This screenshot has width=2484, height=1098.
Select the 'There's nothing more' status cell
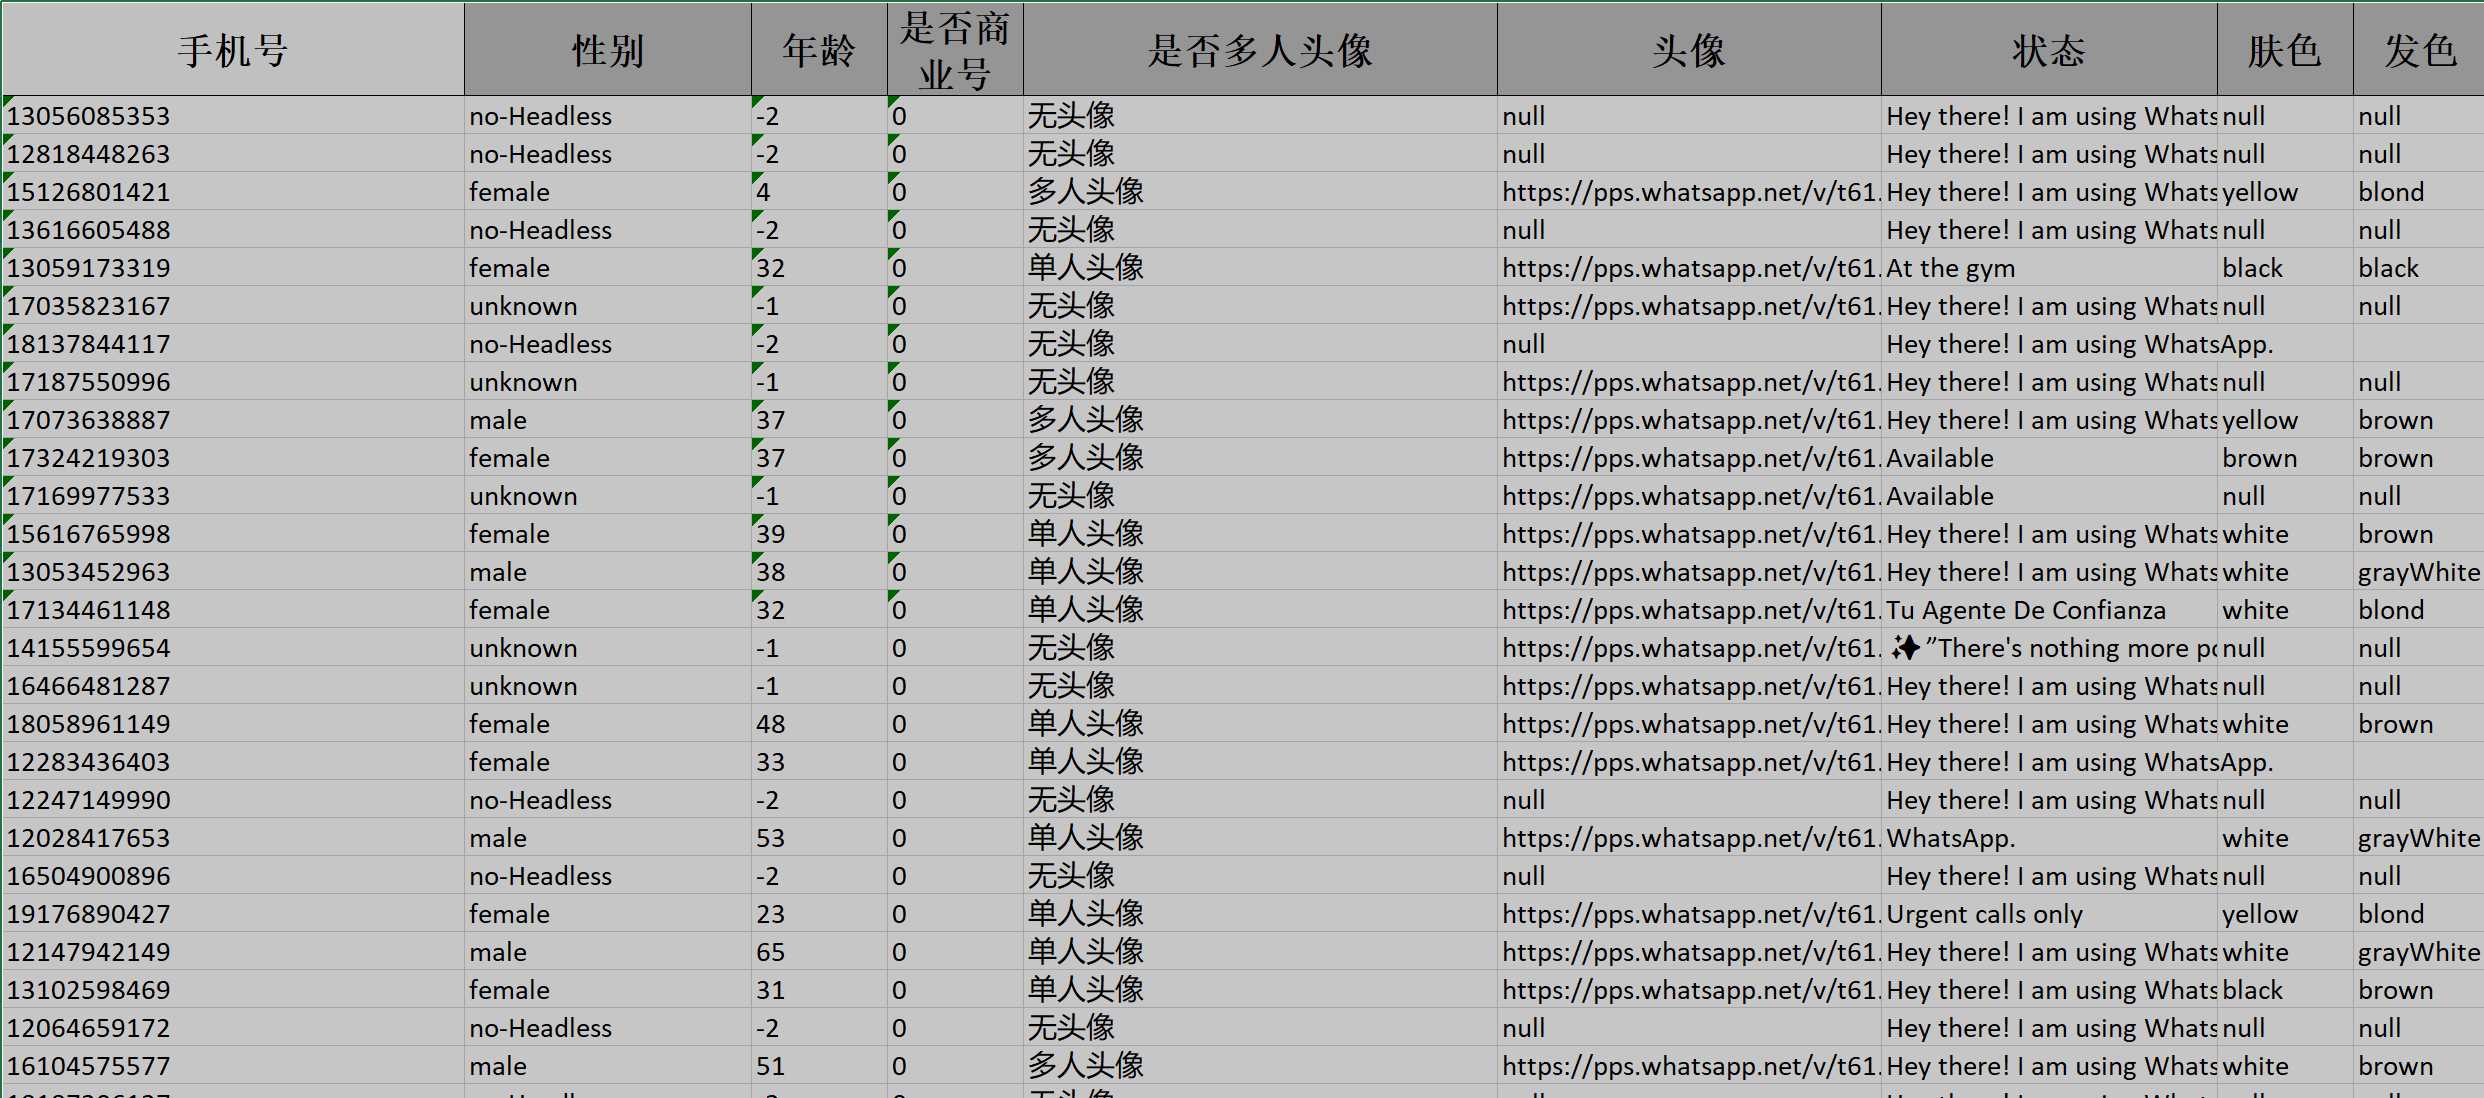pos(2049,648)
